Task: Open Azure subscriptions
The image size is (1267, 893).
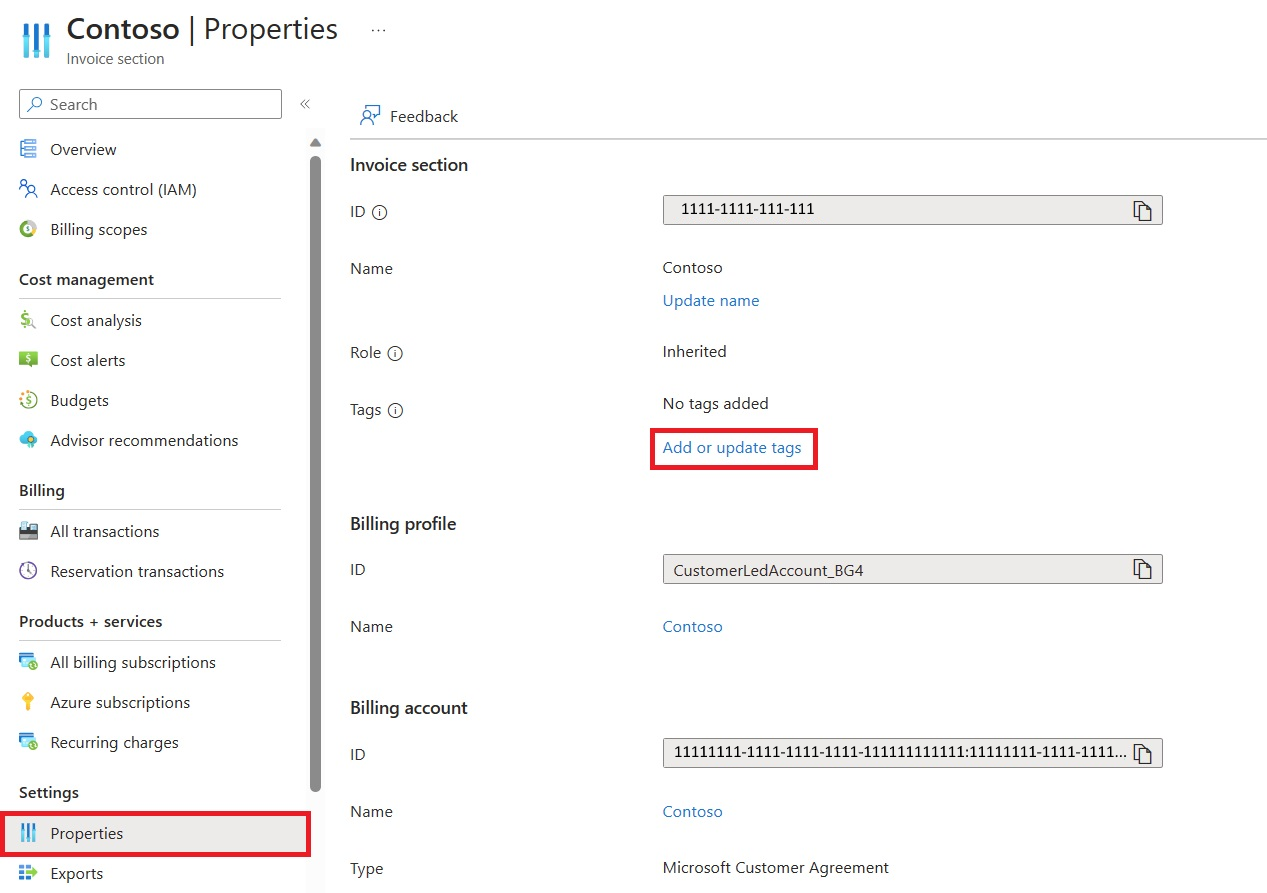Action: tap(120, 702)
